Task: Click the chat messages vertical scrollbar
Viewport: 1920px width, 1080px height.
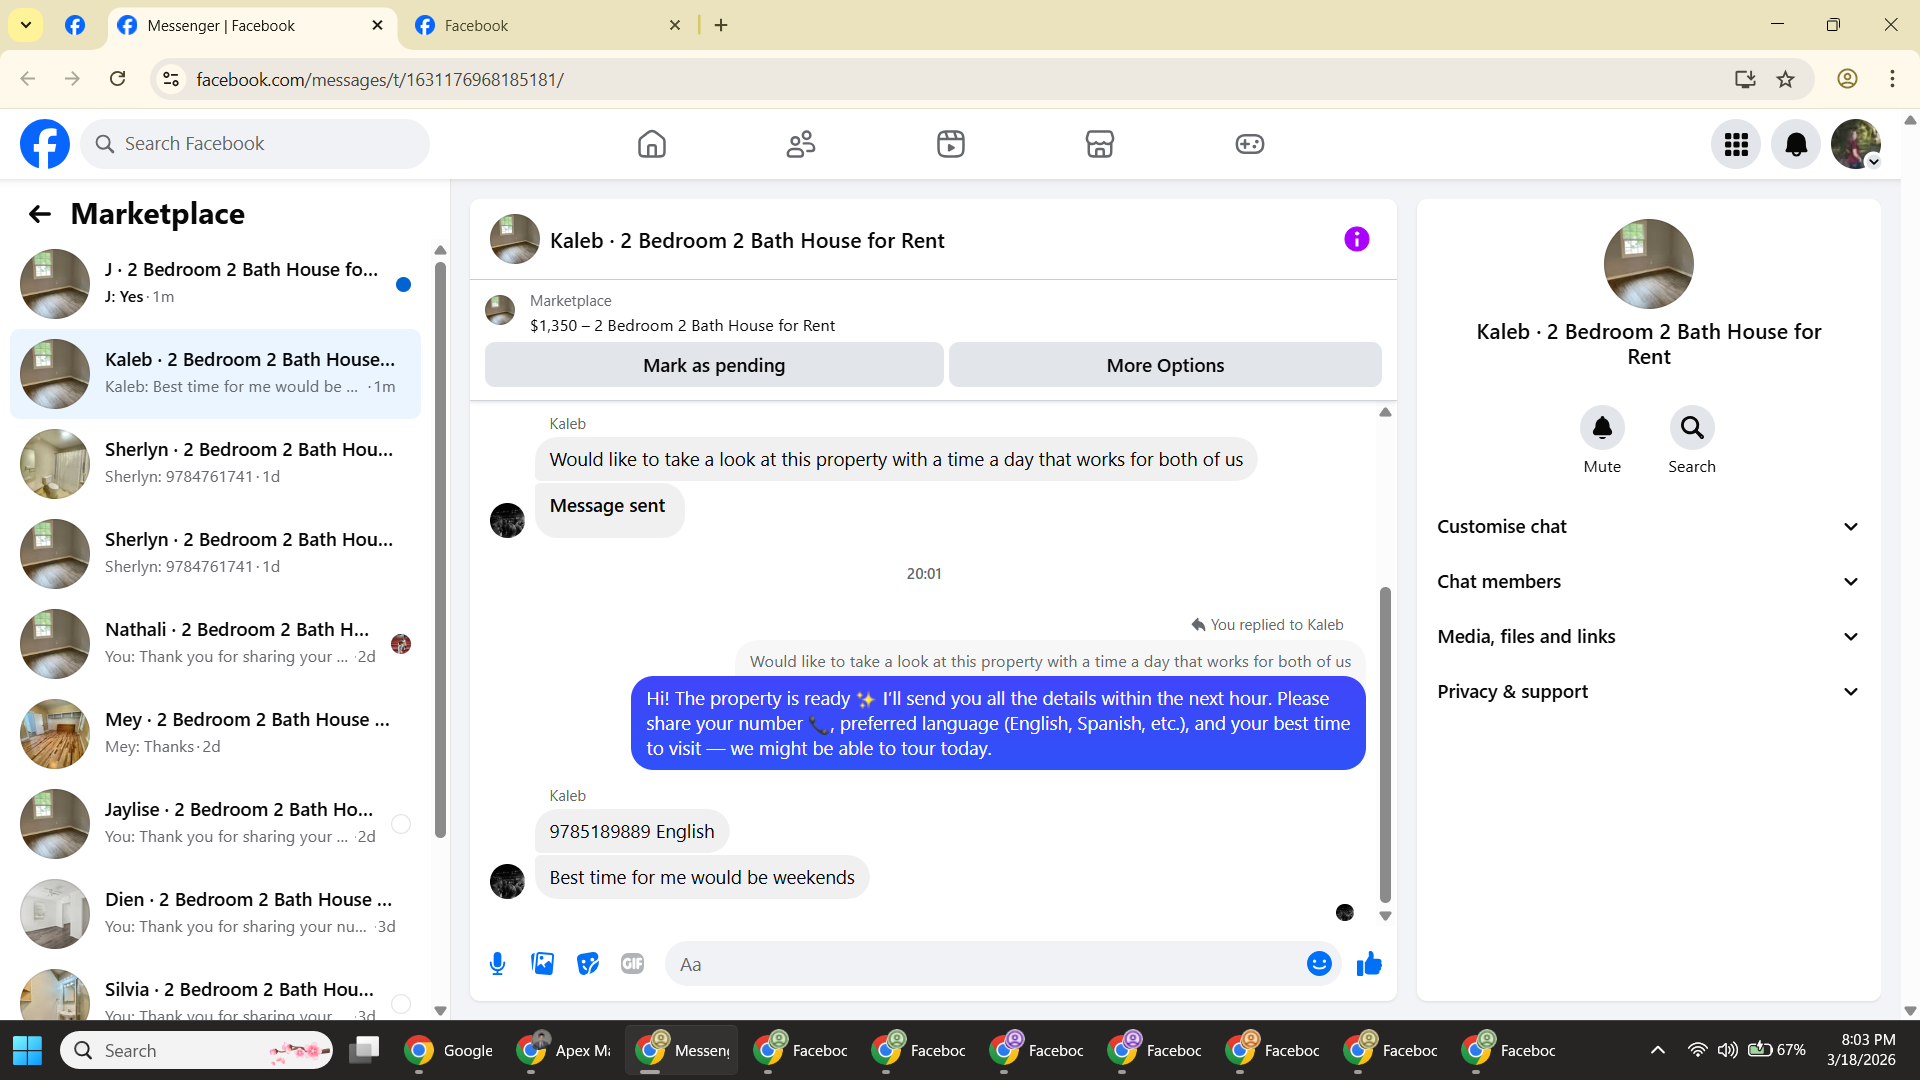Action: 1385,740
